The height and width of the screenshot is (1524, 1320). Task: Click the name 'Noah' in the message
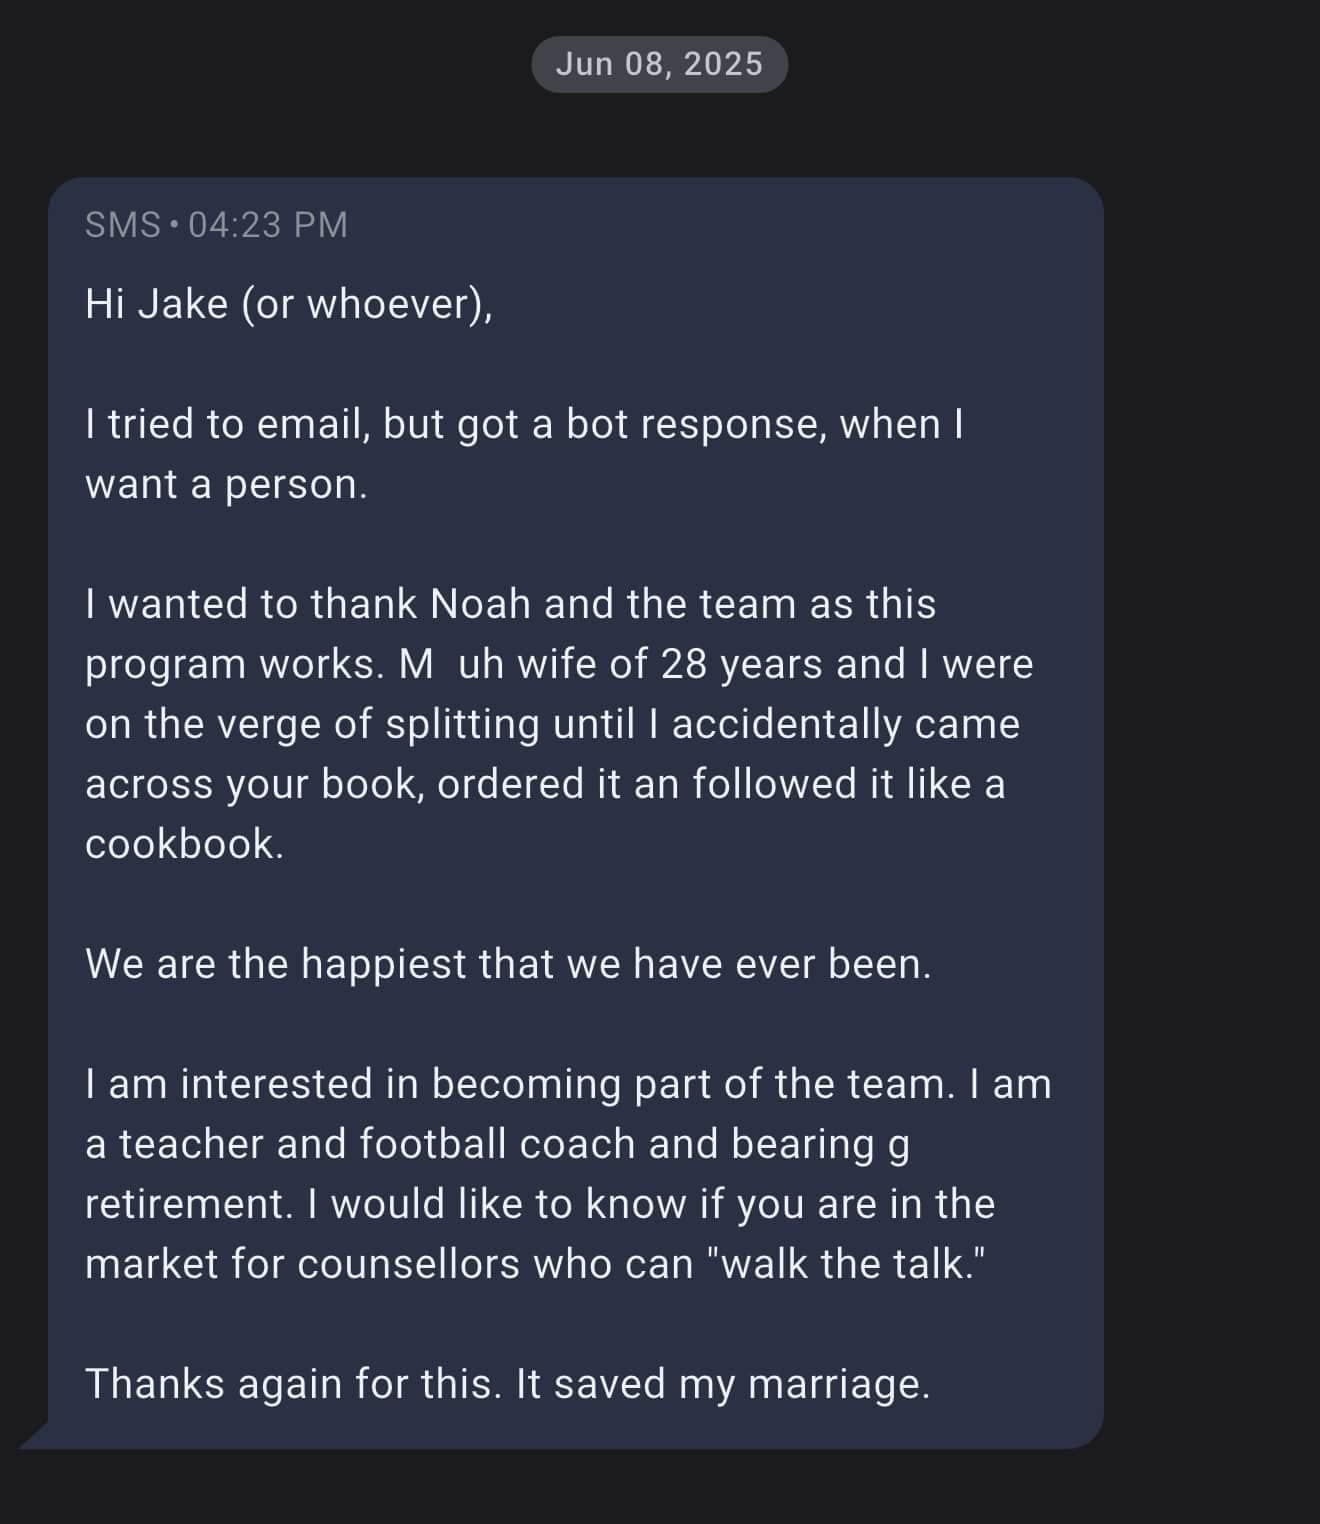pos(480,604)
